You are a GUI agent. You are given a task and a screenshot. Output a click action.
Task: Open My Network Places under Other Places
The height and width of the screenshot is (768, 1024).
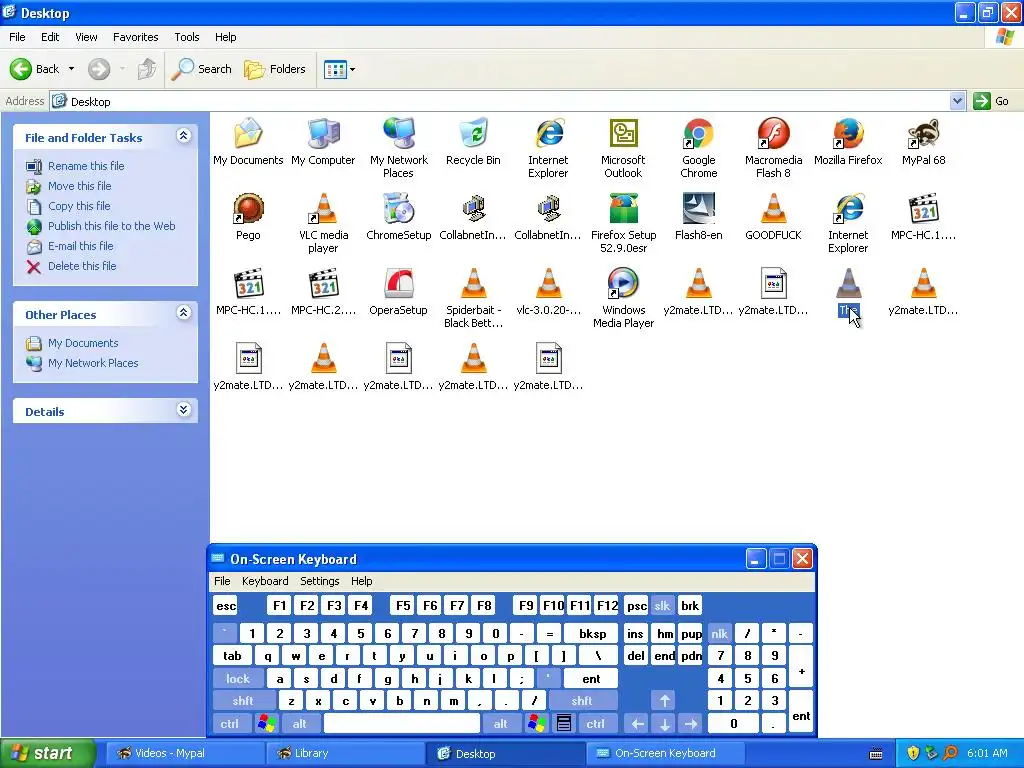(x=93, y=363)
